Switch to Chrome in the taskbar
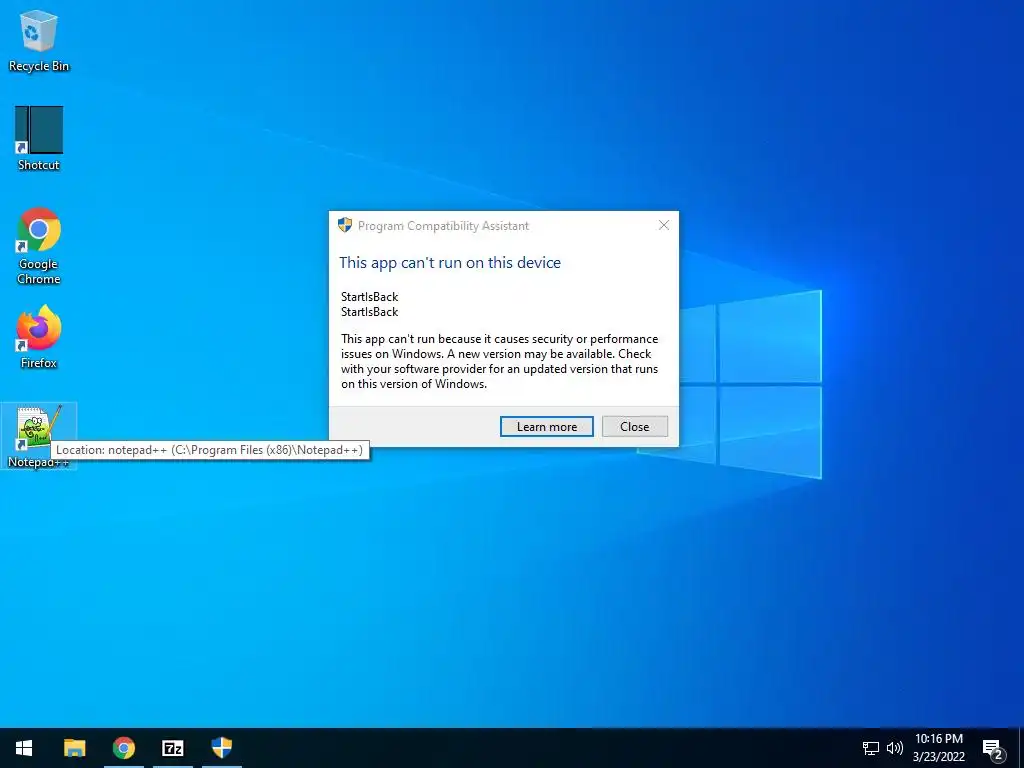This screenshot has width=1024, height=768. click(x=123, y=748)
